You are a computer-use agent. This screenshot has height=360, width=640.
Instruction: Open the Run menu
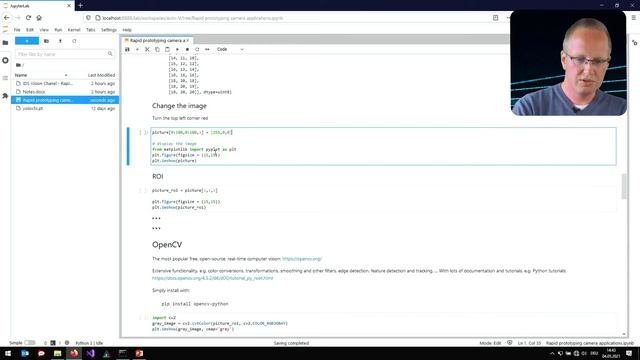[x=58, y=30]
